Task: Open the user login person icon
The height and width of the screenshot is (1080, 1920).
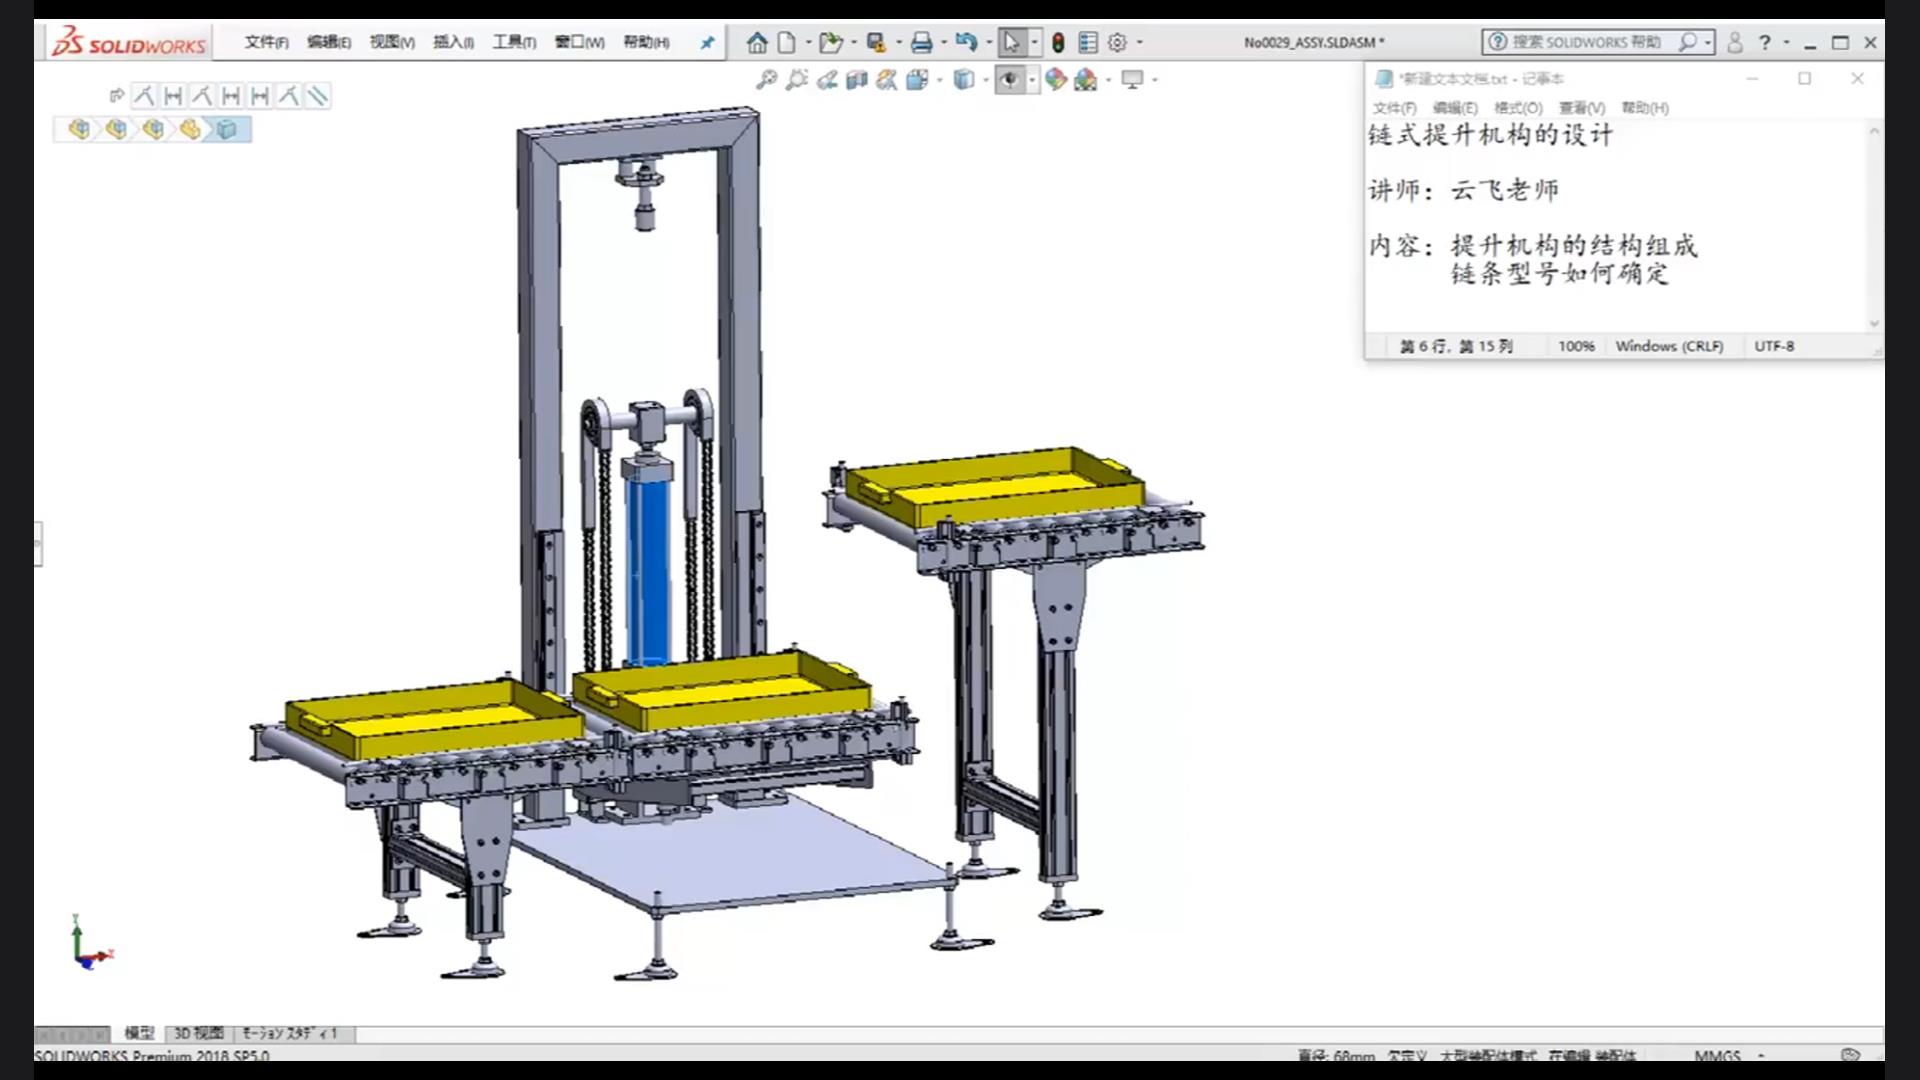Action: [x=1735, y=42]
